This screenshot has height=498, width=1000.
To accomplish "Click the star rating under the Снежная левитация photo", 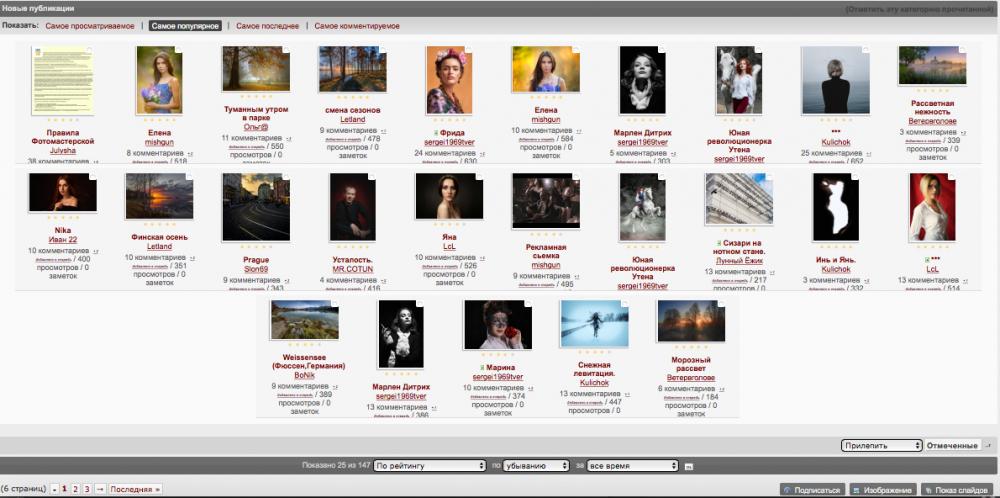I will tap(594, 352).
